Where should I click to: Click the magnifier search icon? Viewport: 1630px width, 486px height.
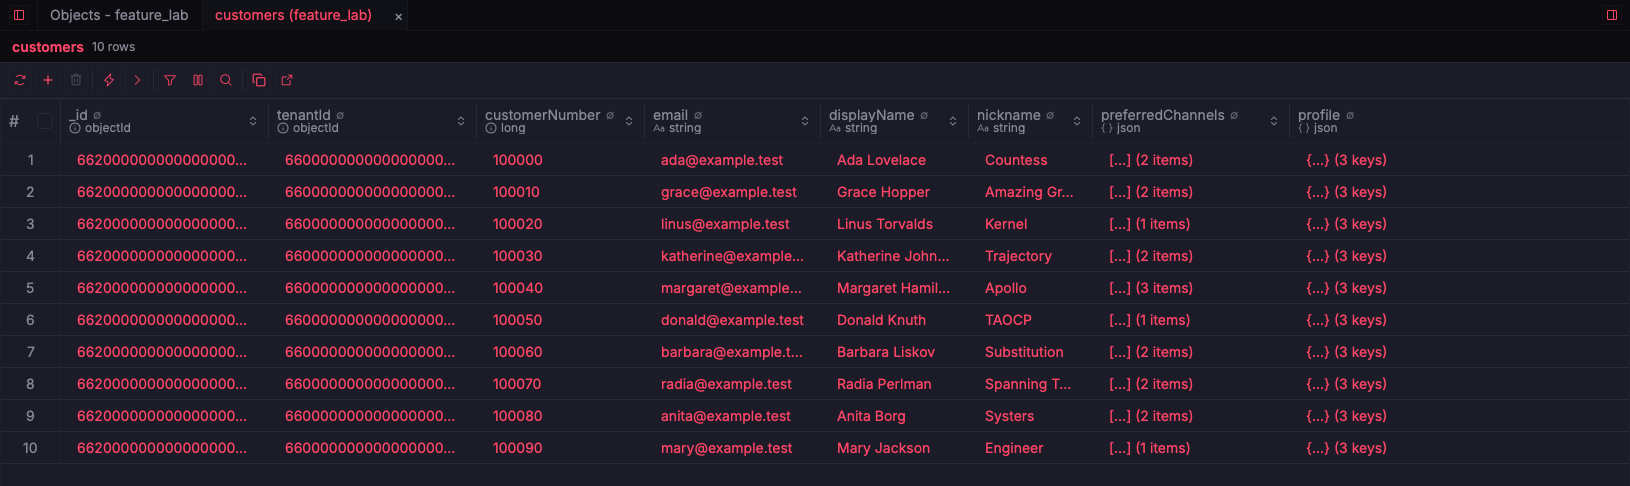[226, 80]
